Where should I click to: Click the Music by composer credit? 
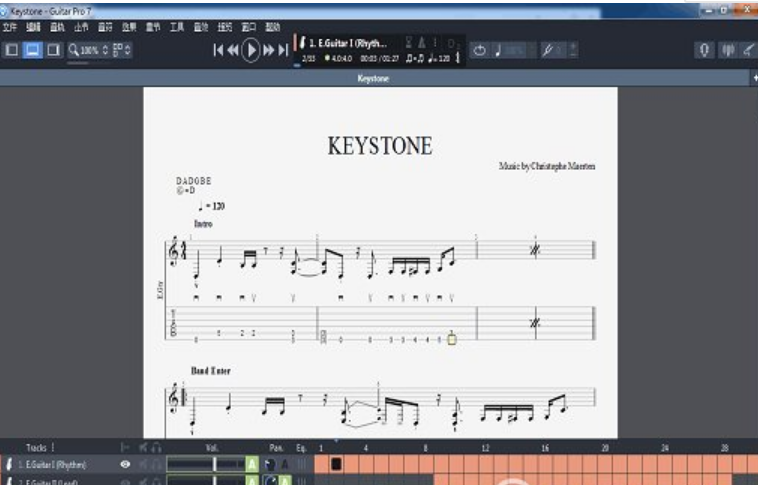547,166
